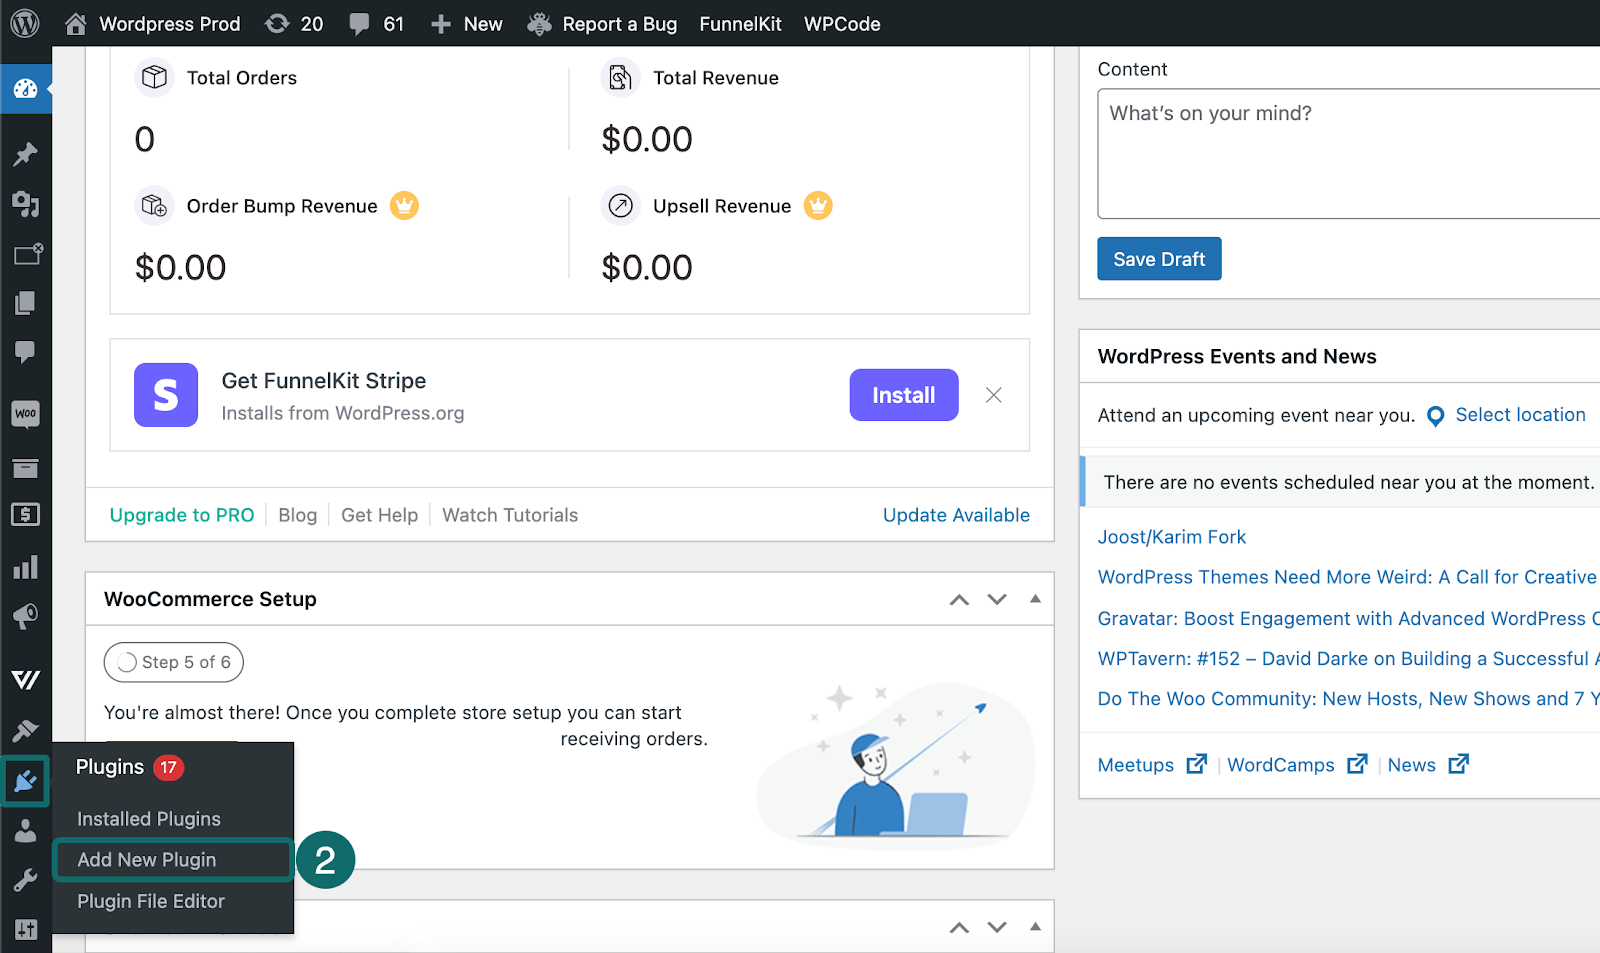
Task: Open Appearance paintbrush sidebar icon
Action: point(26,730)
